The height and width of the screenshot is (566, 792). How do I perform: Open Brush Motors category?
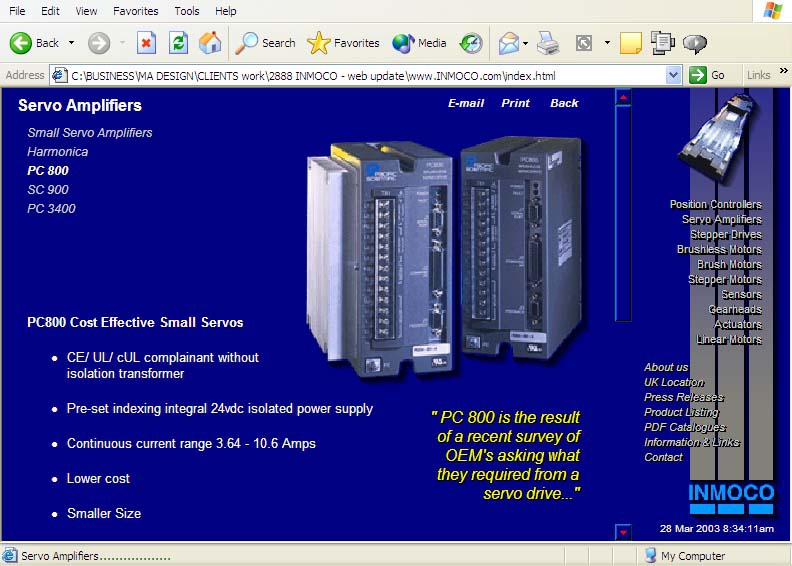click(729, 265)
